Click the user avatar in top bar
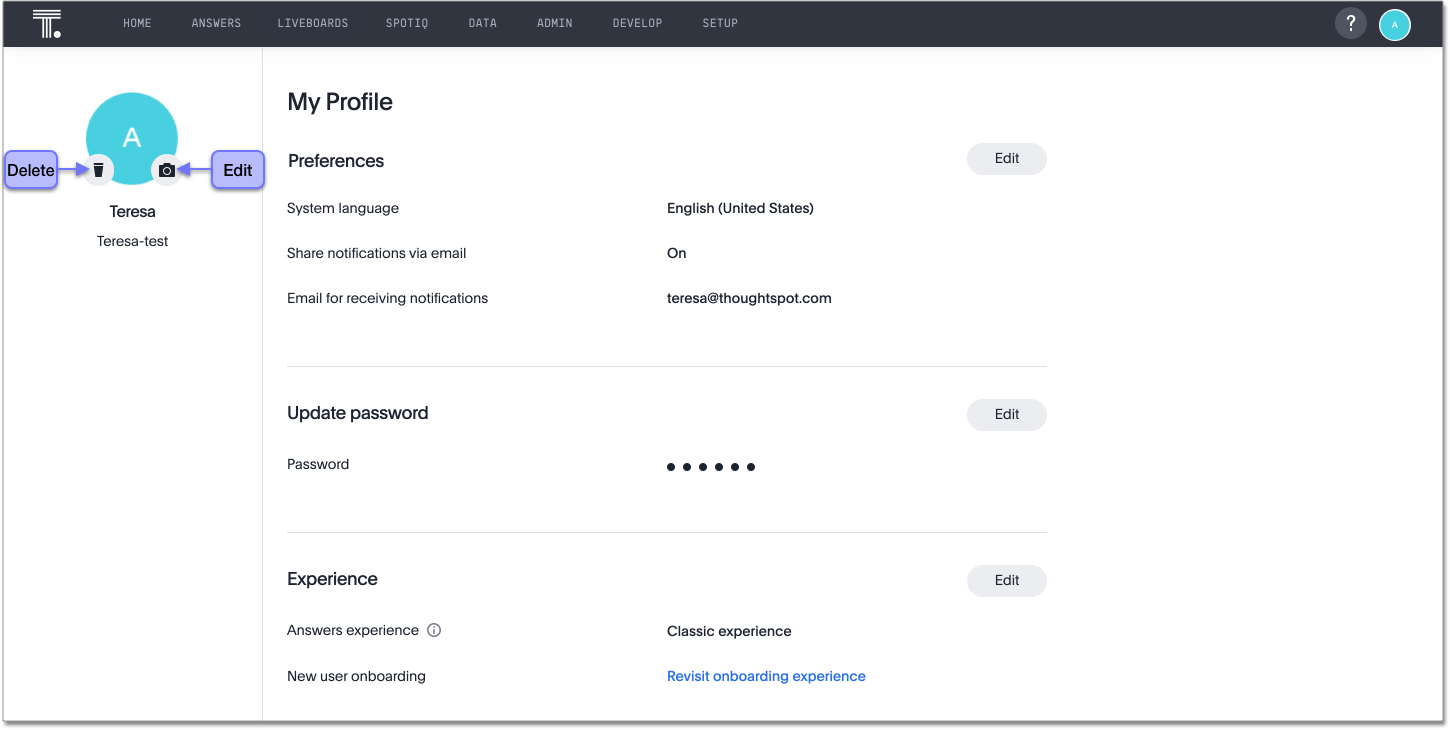 pos(1394,25)
